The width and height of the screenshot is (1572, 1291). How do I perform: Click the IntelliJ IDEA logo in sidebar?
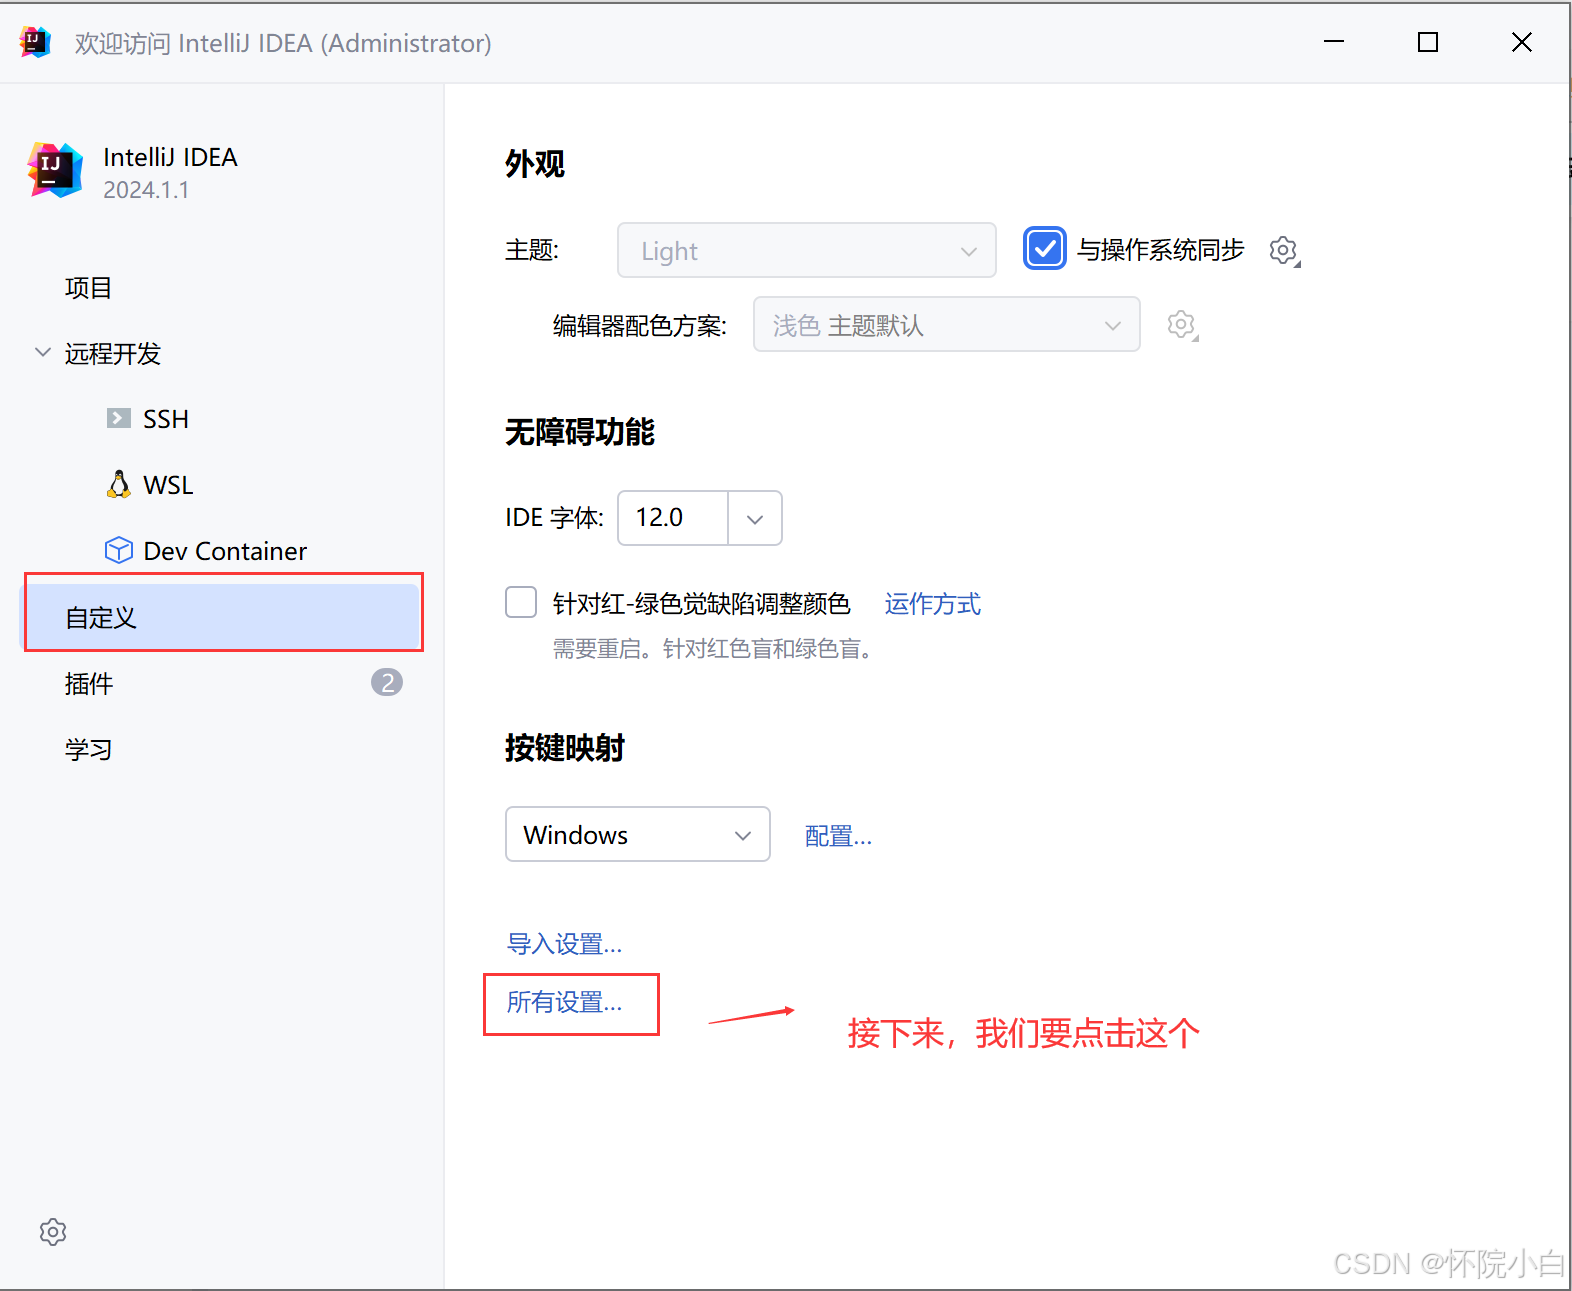point(55,170)
